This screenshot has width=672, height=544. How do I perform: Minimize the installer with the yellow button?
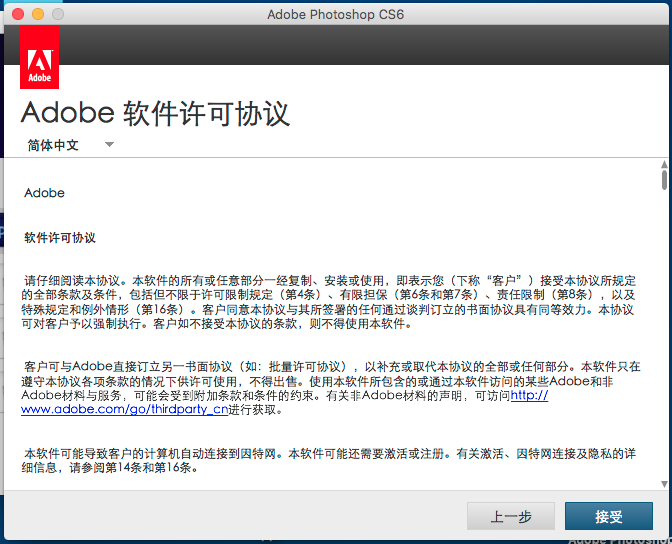click(38, 14)
